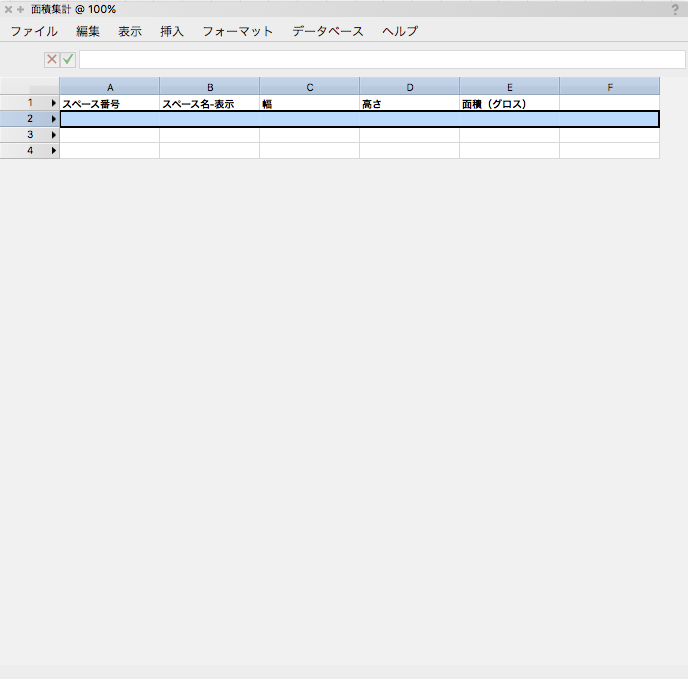Click the green checkmark accept entry icon

68,59
